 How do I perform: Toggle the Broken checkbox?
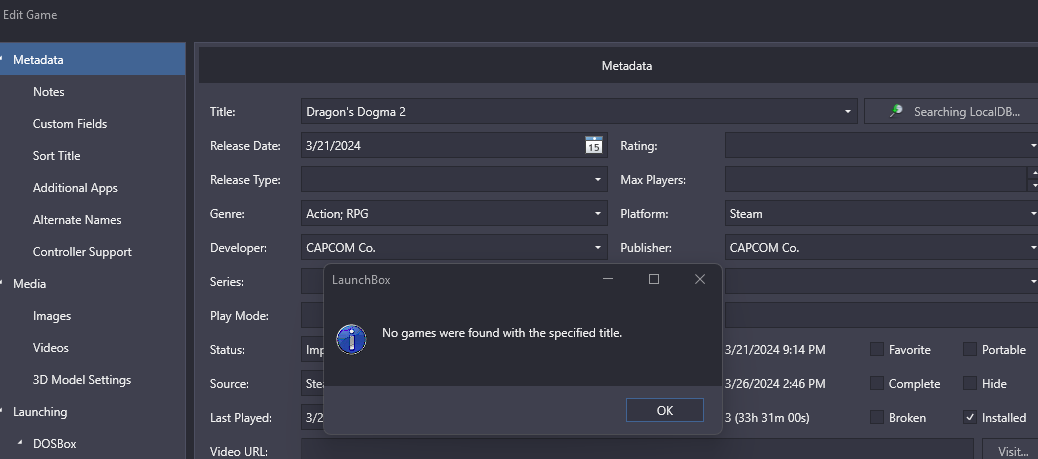pyautogui.click(x=876, y=417)
